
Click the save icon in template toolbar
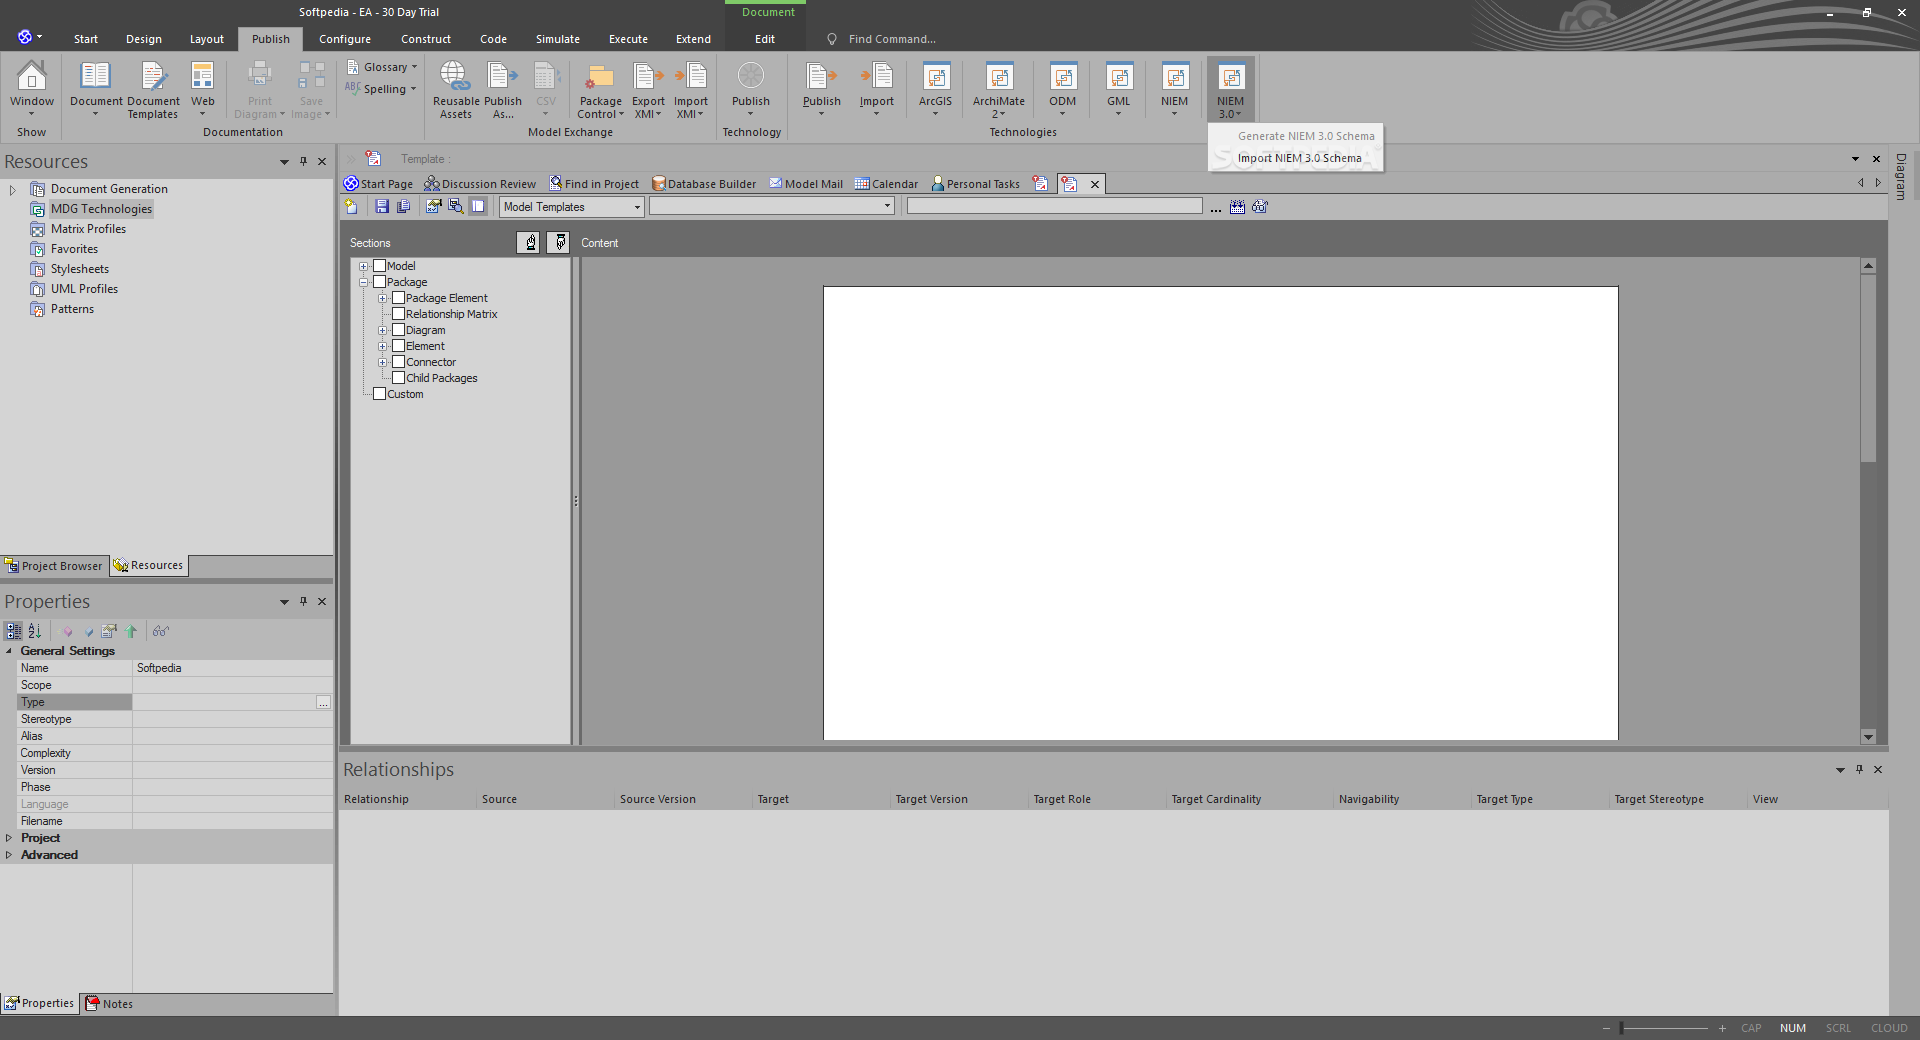click(382, 207)
